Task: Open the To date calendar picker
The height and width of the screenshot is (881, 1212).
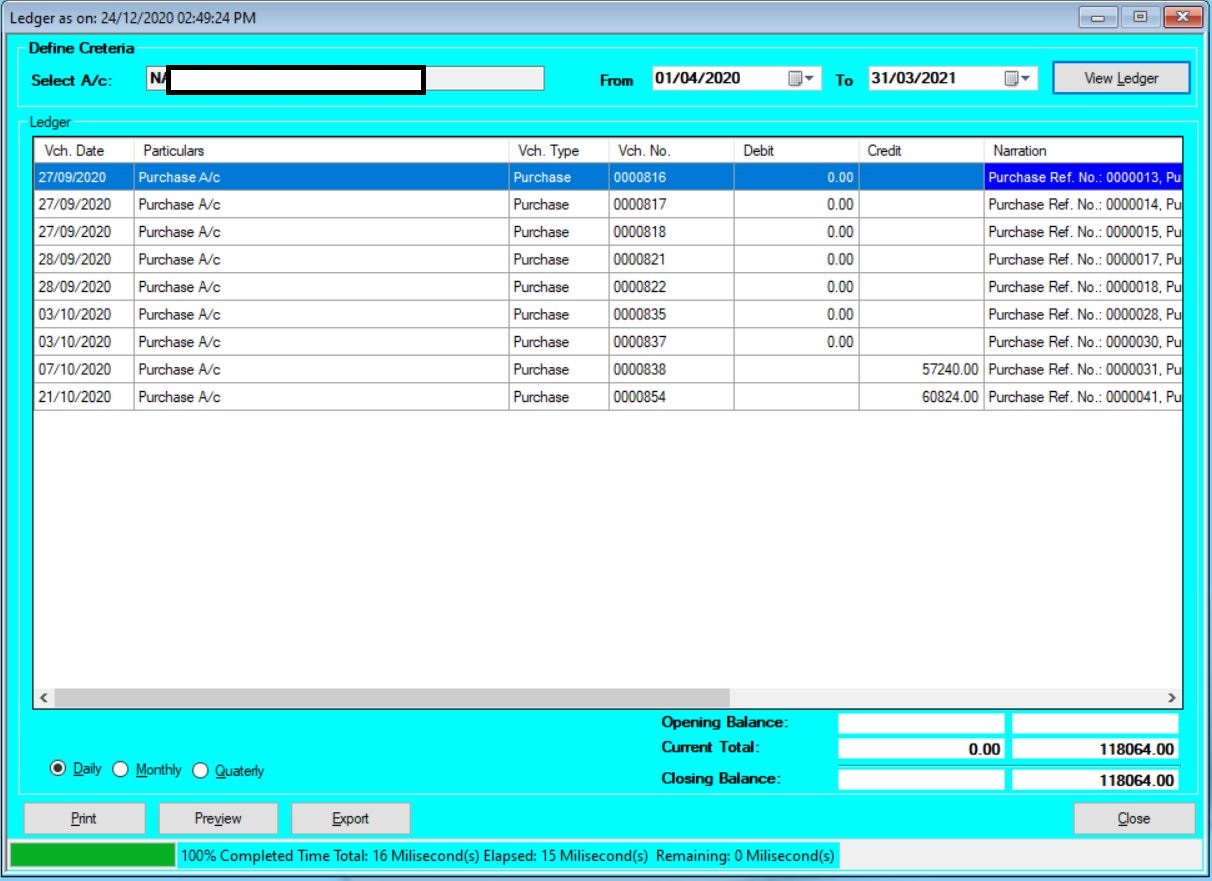Action: 1013,77
